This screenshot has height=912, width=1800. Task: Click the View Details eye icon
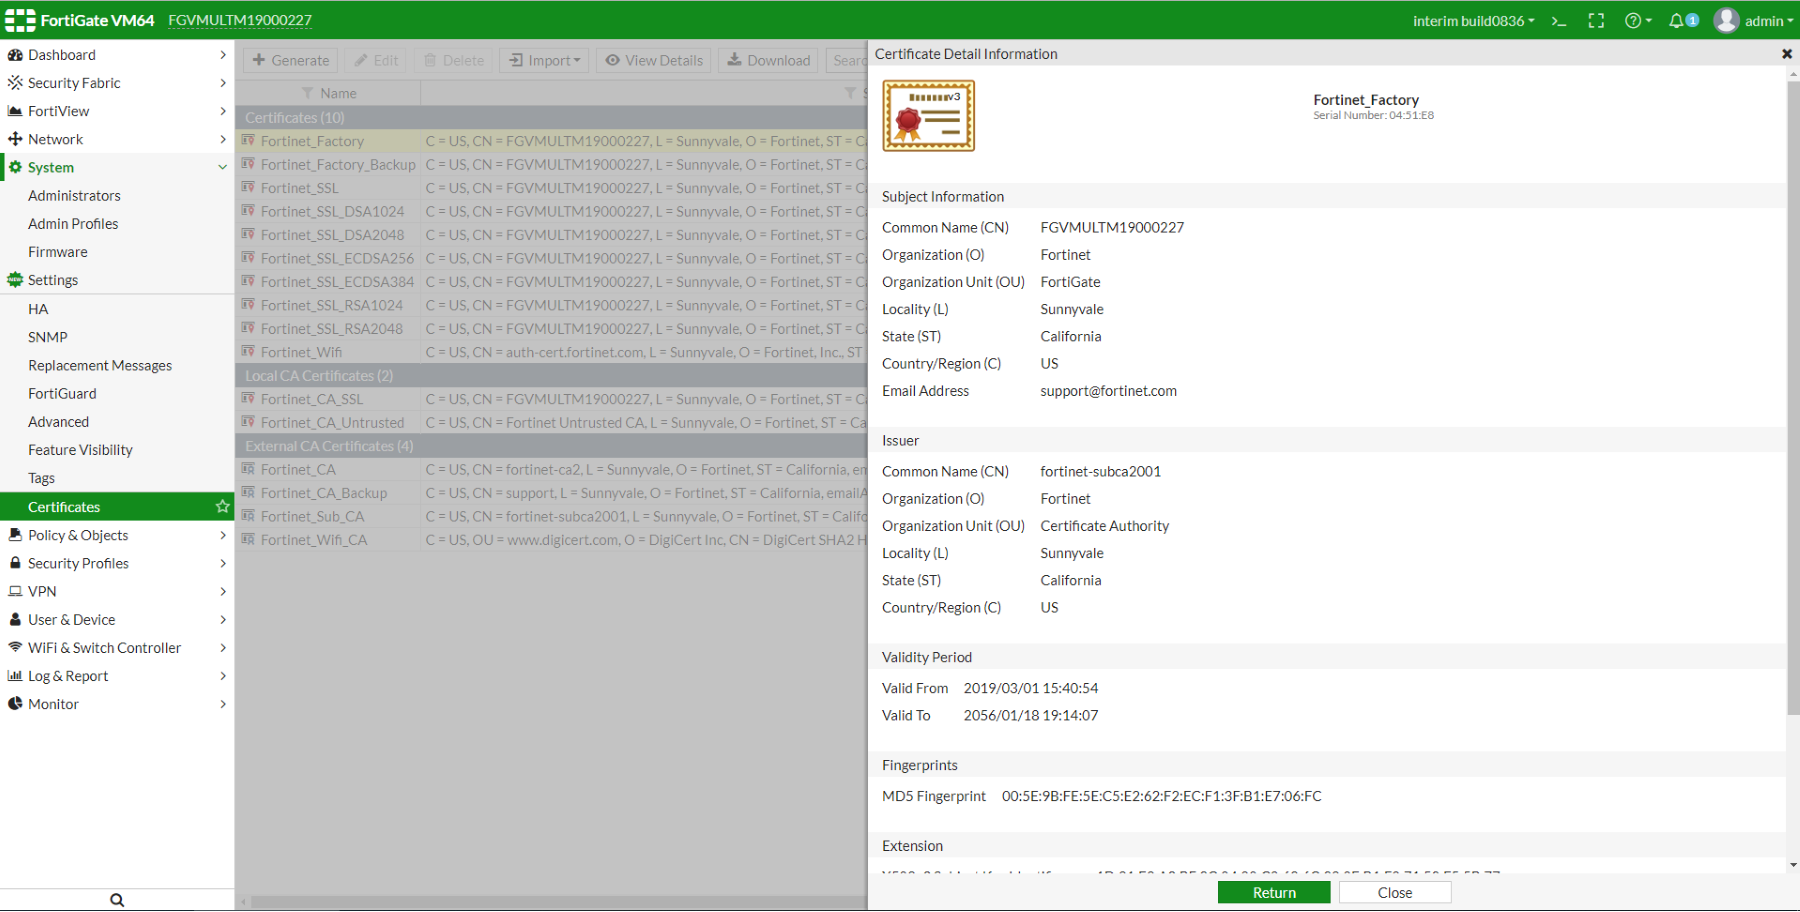[613, 60]
